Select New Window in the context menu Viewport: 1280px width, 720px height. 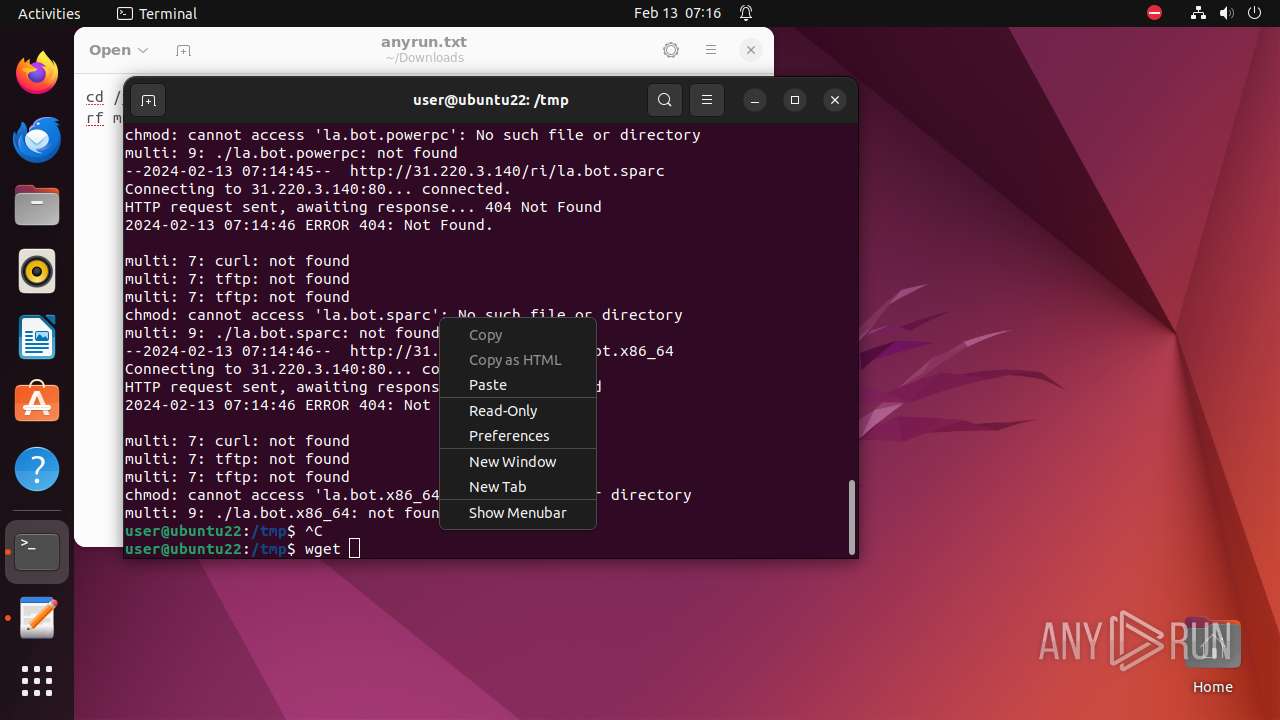click(518, 462)
